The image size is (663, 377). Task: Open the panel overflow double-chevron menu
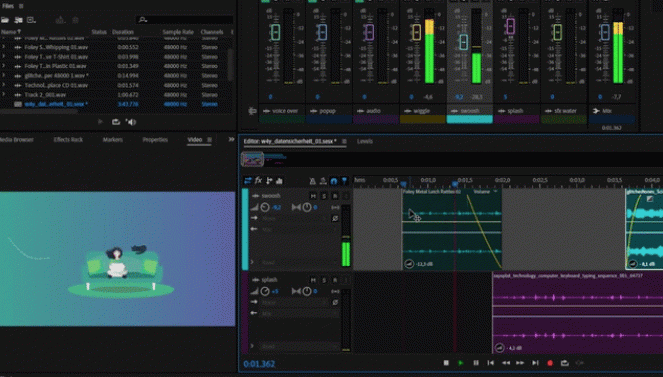(231, 139)
